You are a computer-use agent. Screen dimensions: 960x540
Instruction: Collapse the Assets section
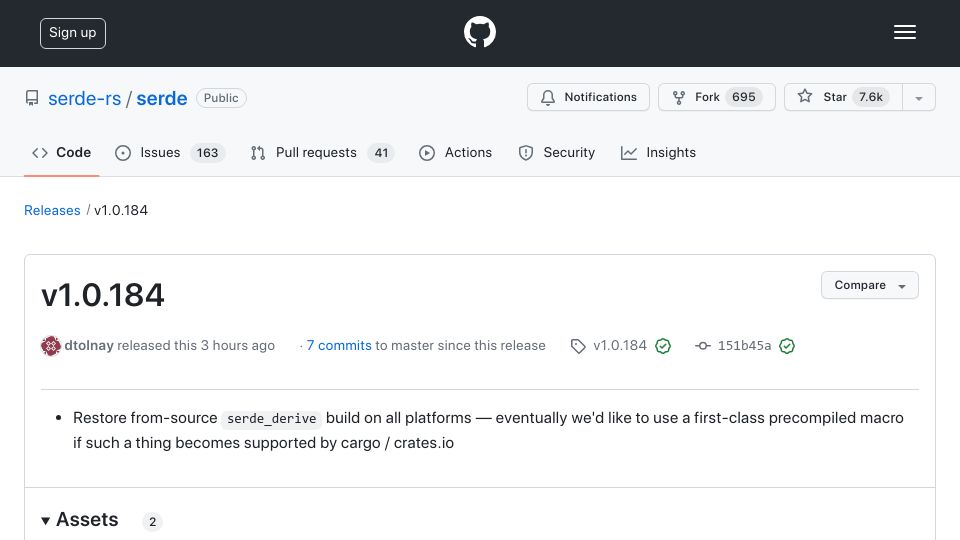[x=80, y=520]
